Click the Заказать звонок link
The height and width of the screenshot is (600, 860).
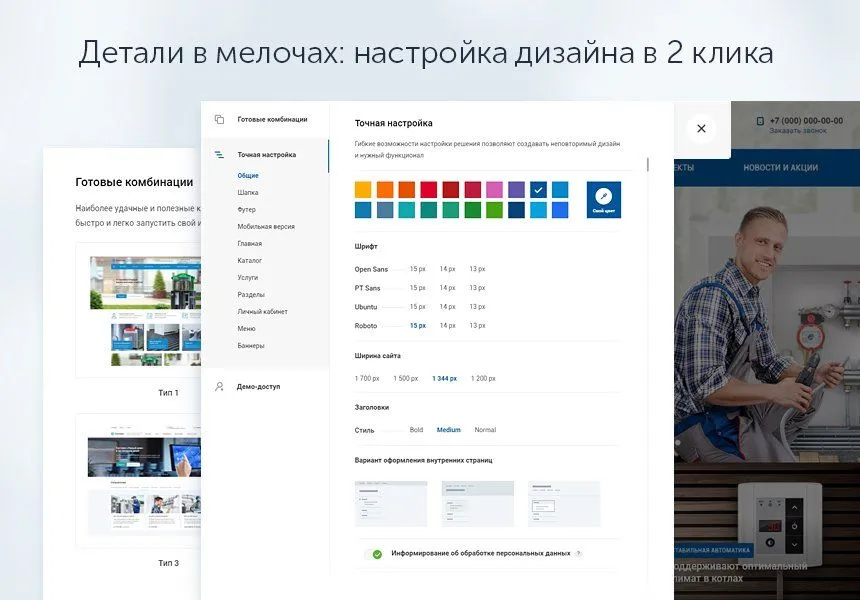[797, 131]
